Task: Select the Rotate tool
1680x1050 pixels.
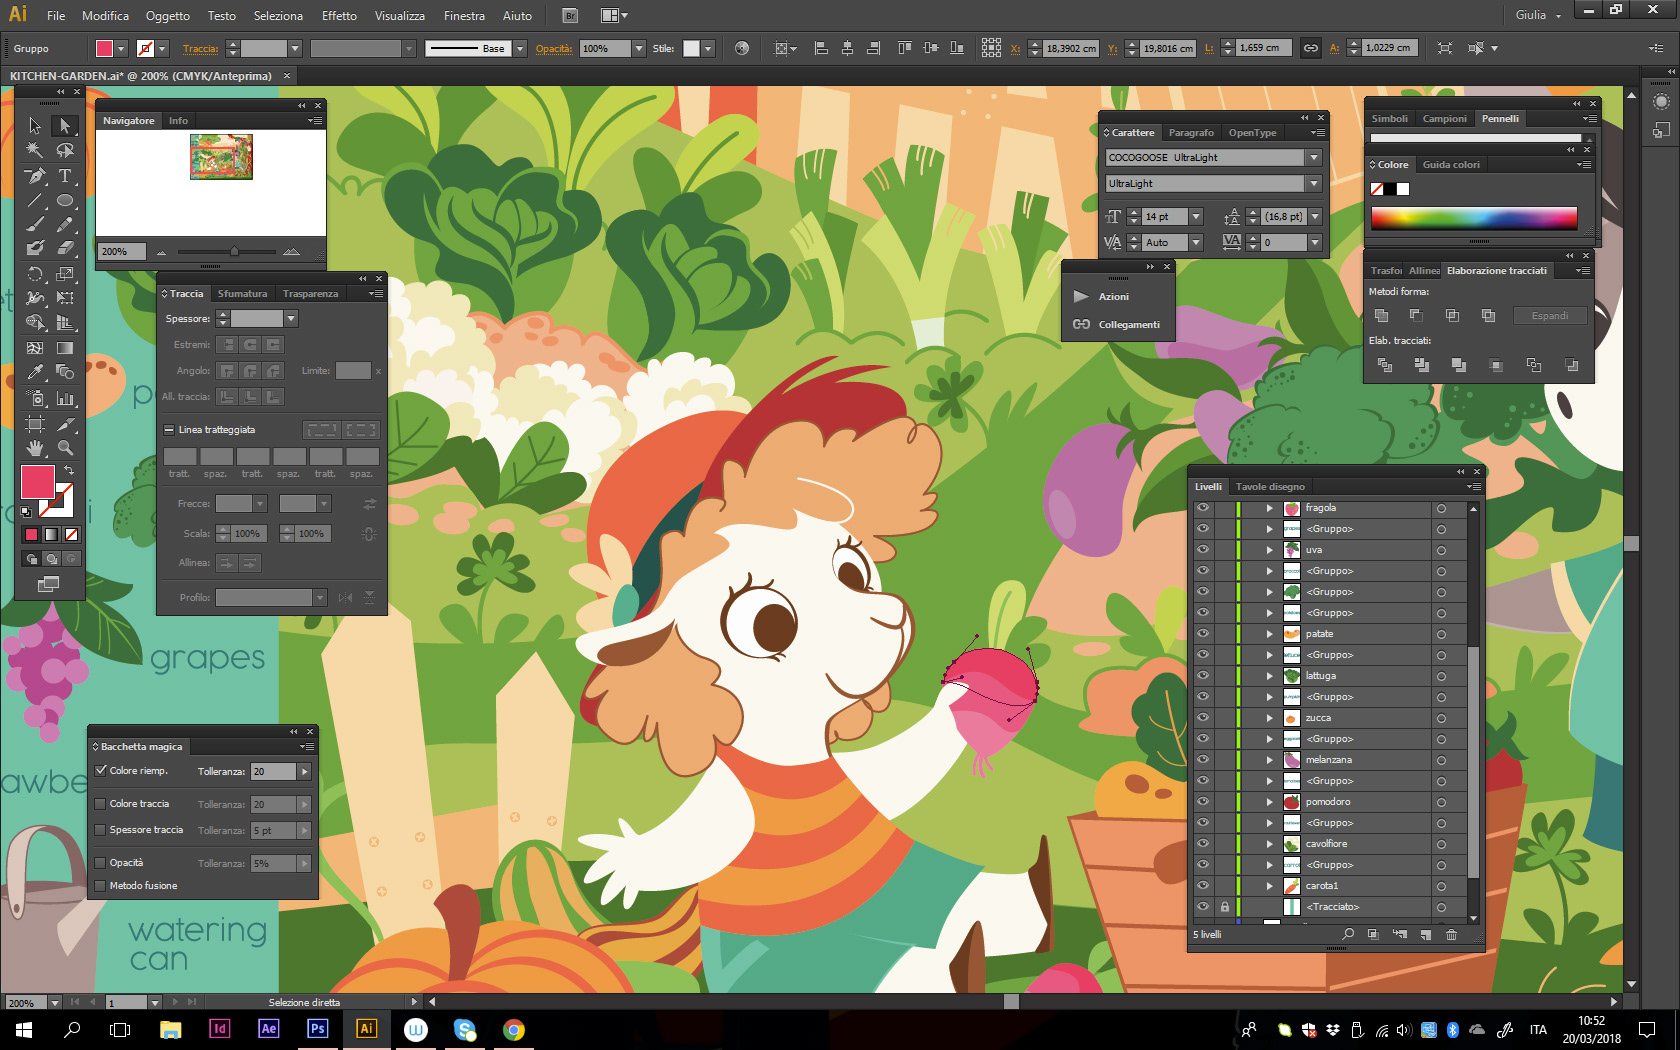Action: (x=35, y=273)
